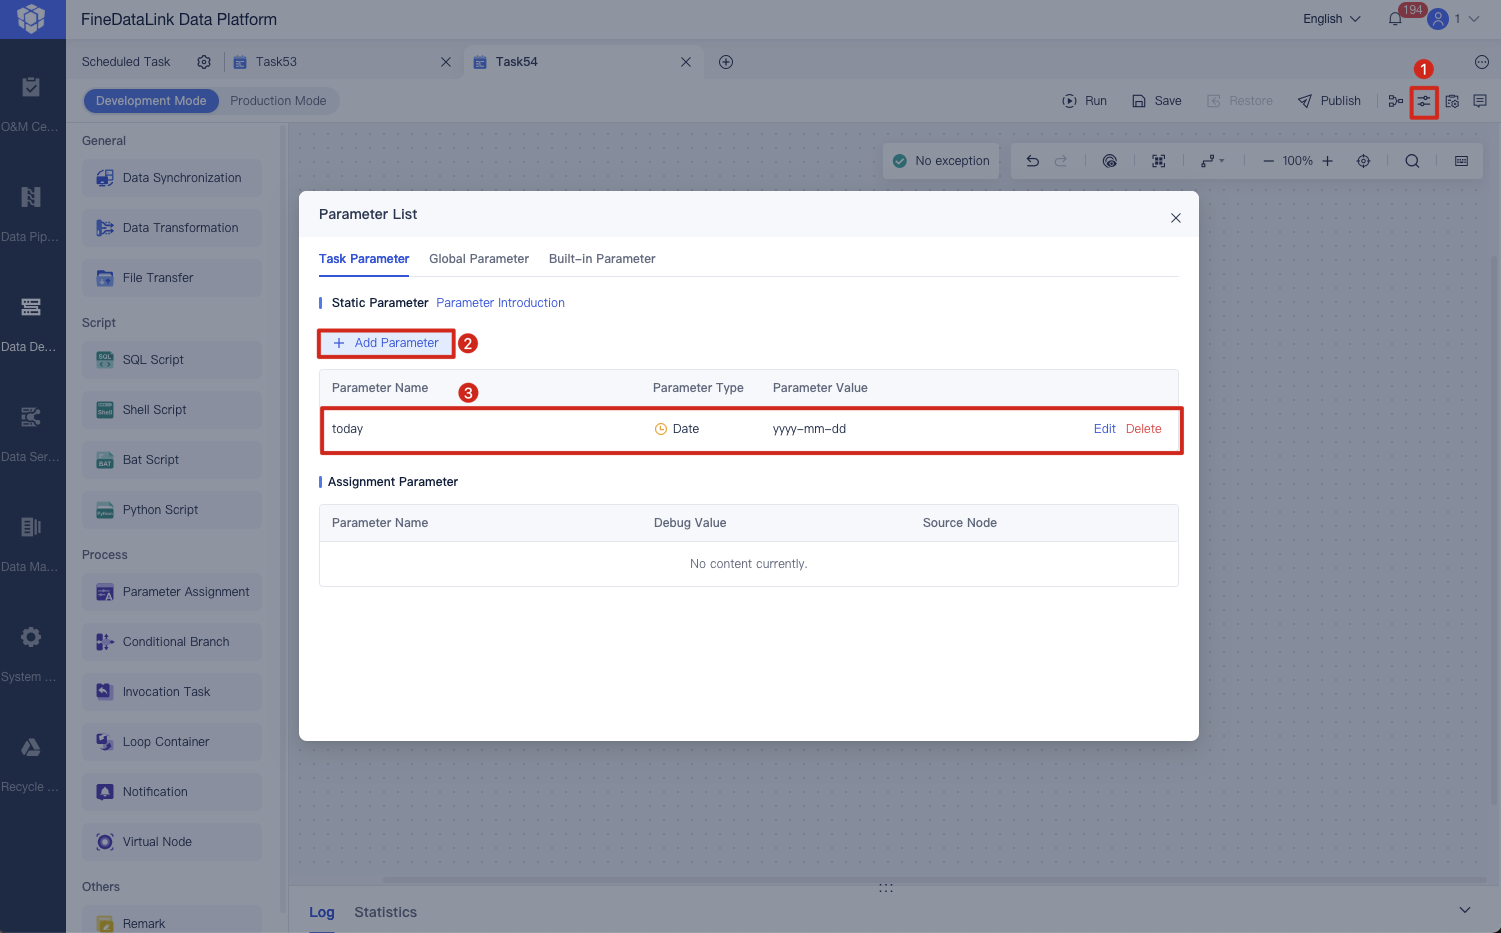Click the Publish button
Image resolution: width=1501 pixels, height=933 pixels.
[1329, 101]
